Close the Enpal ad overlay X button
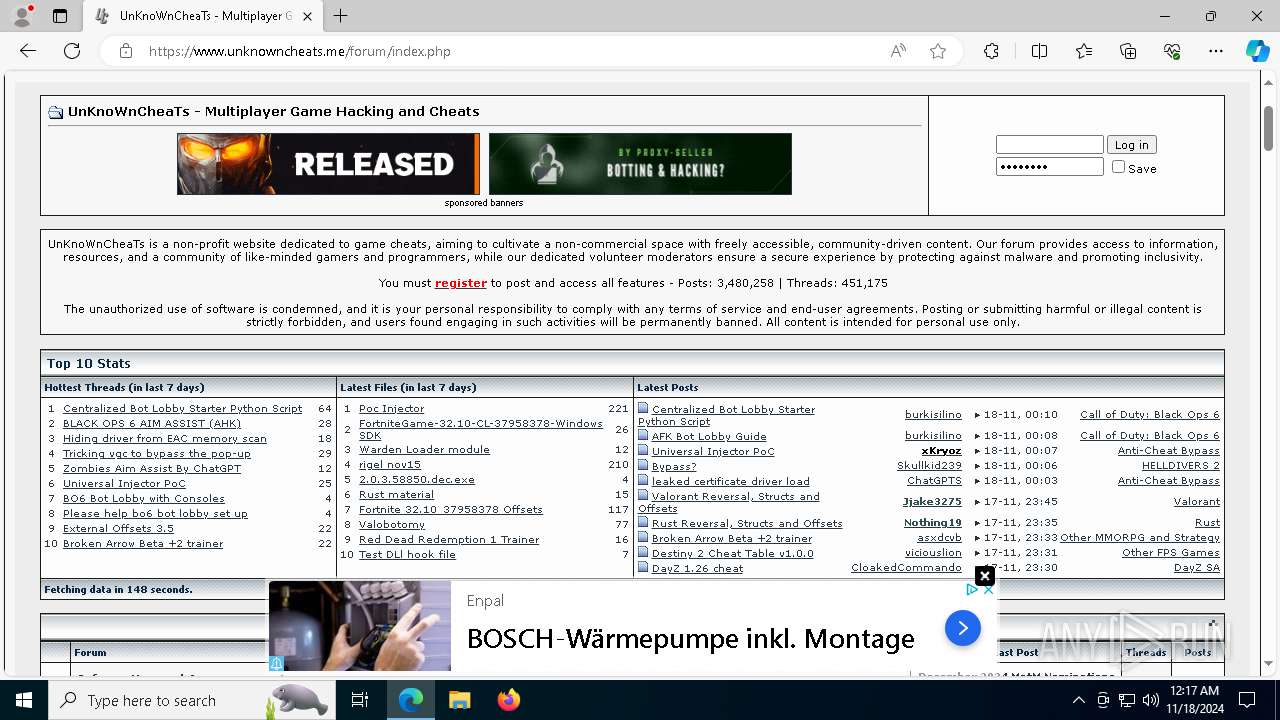 [x=985, y=576]
